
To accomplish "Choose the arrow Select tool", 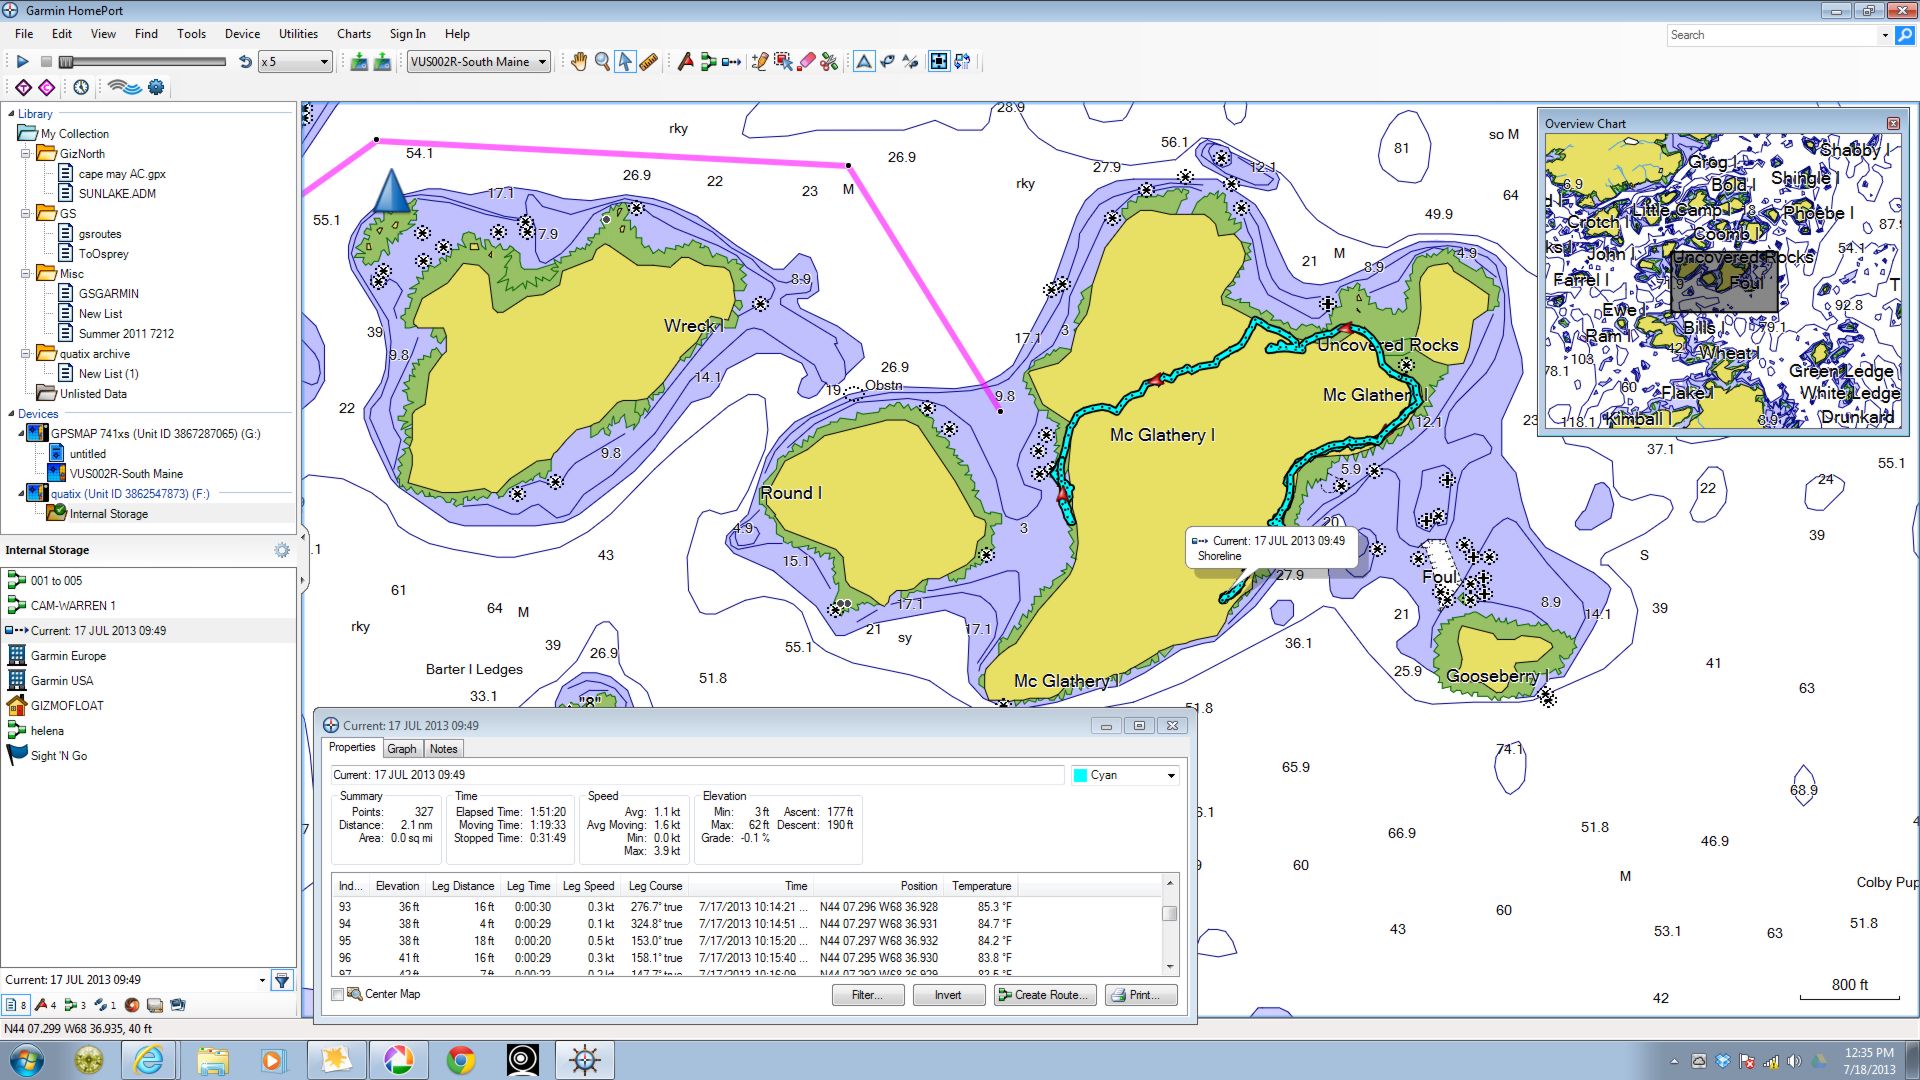I will [x=625, y=62].
